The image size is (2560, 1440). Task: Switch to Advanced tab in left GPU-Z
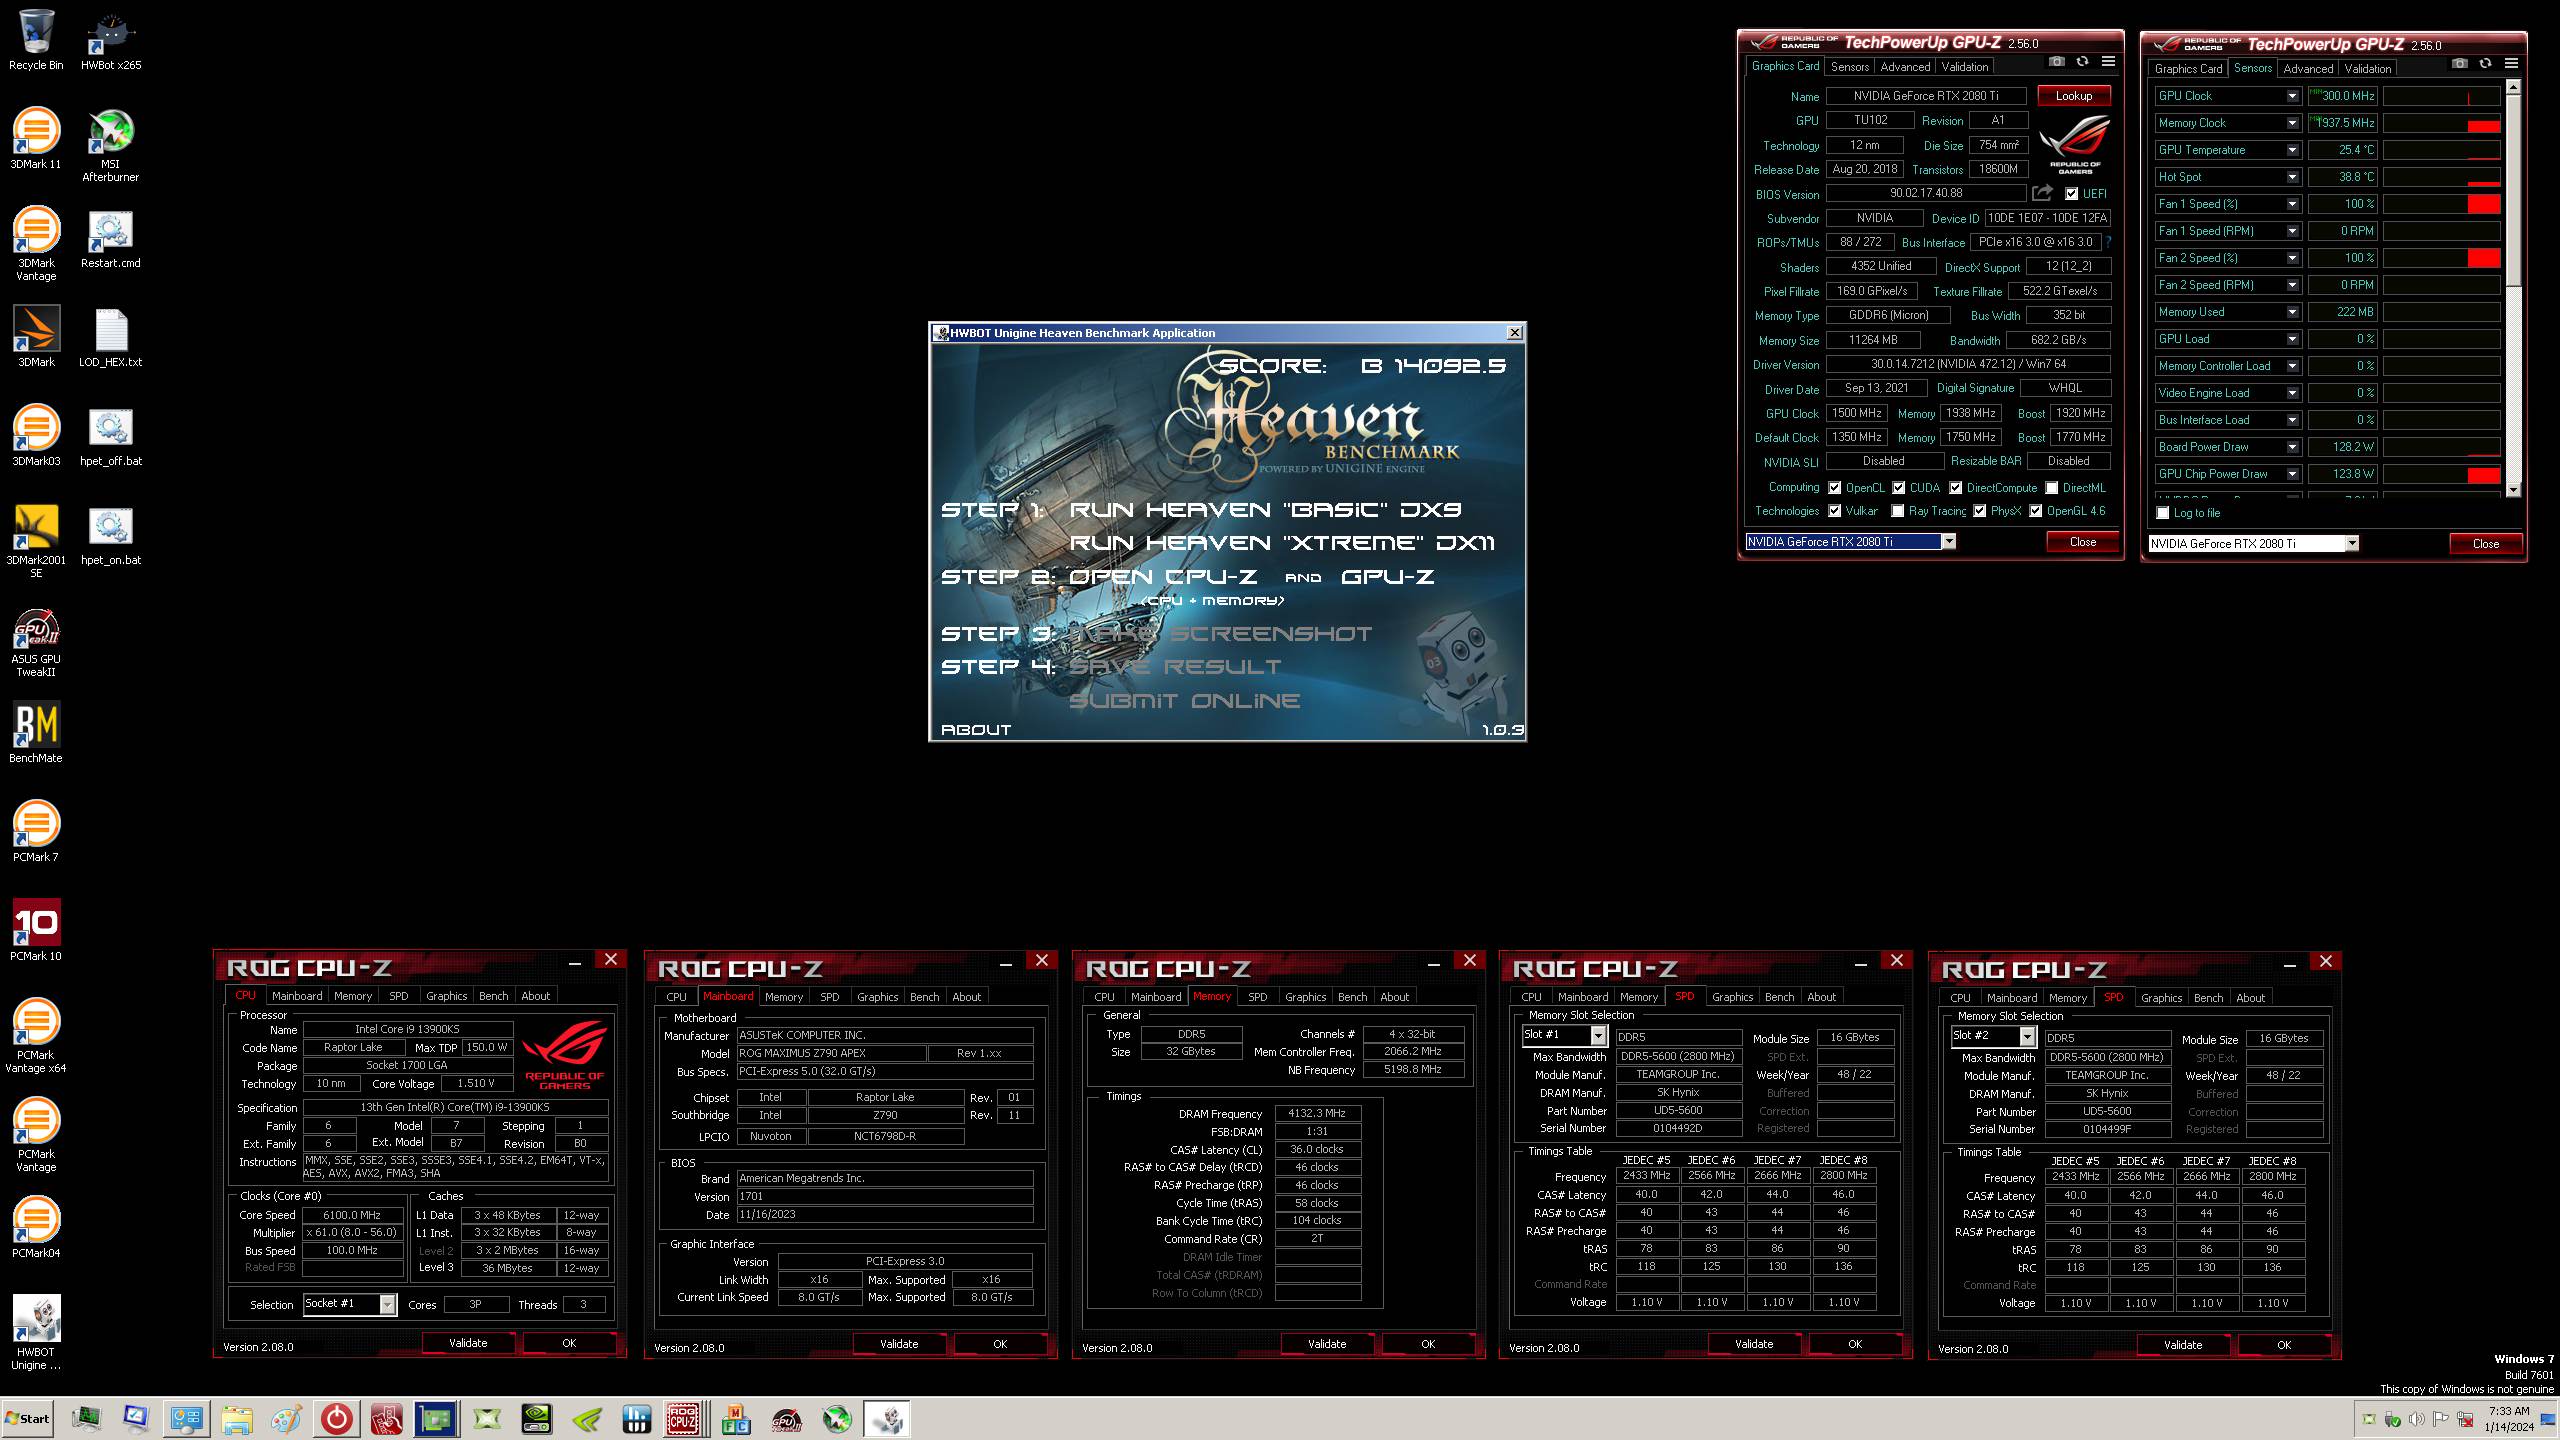click(x=1905, y=66)
